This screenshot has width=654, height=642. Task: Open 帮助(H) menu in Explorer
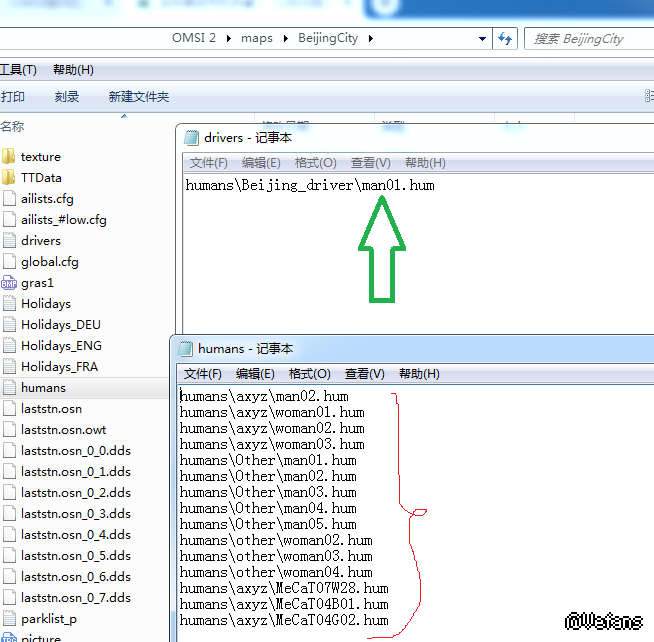pyautogui.click(x=73, y=70)
